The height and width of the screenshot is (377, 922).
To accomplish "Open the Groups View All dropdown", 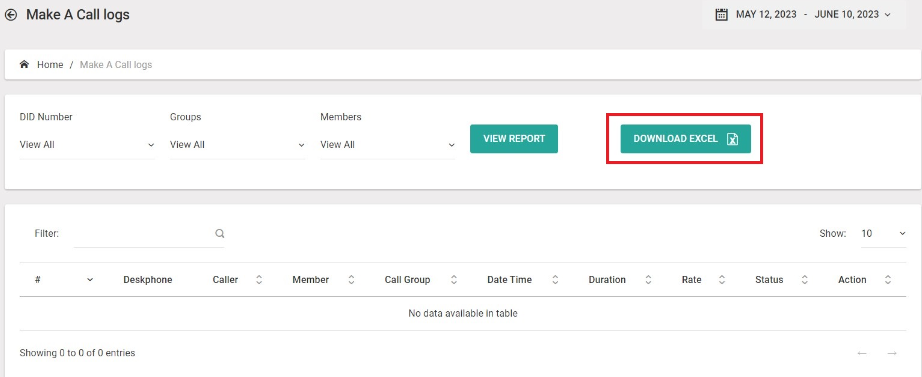I will coord(238,145).
